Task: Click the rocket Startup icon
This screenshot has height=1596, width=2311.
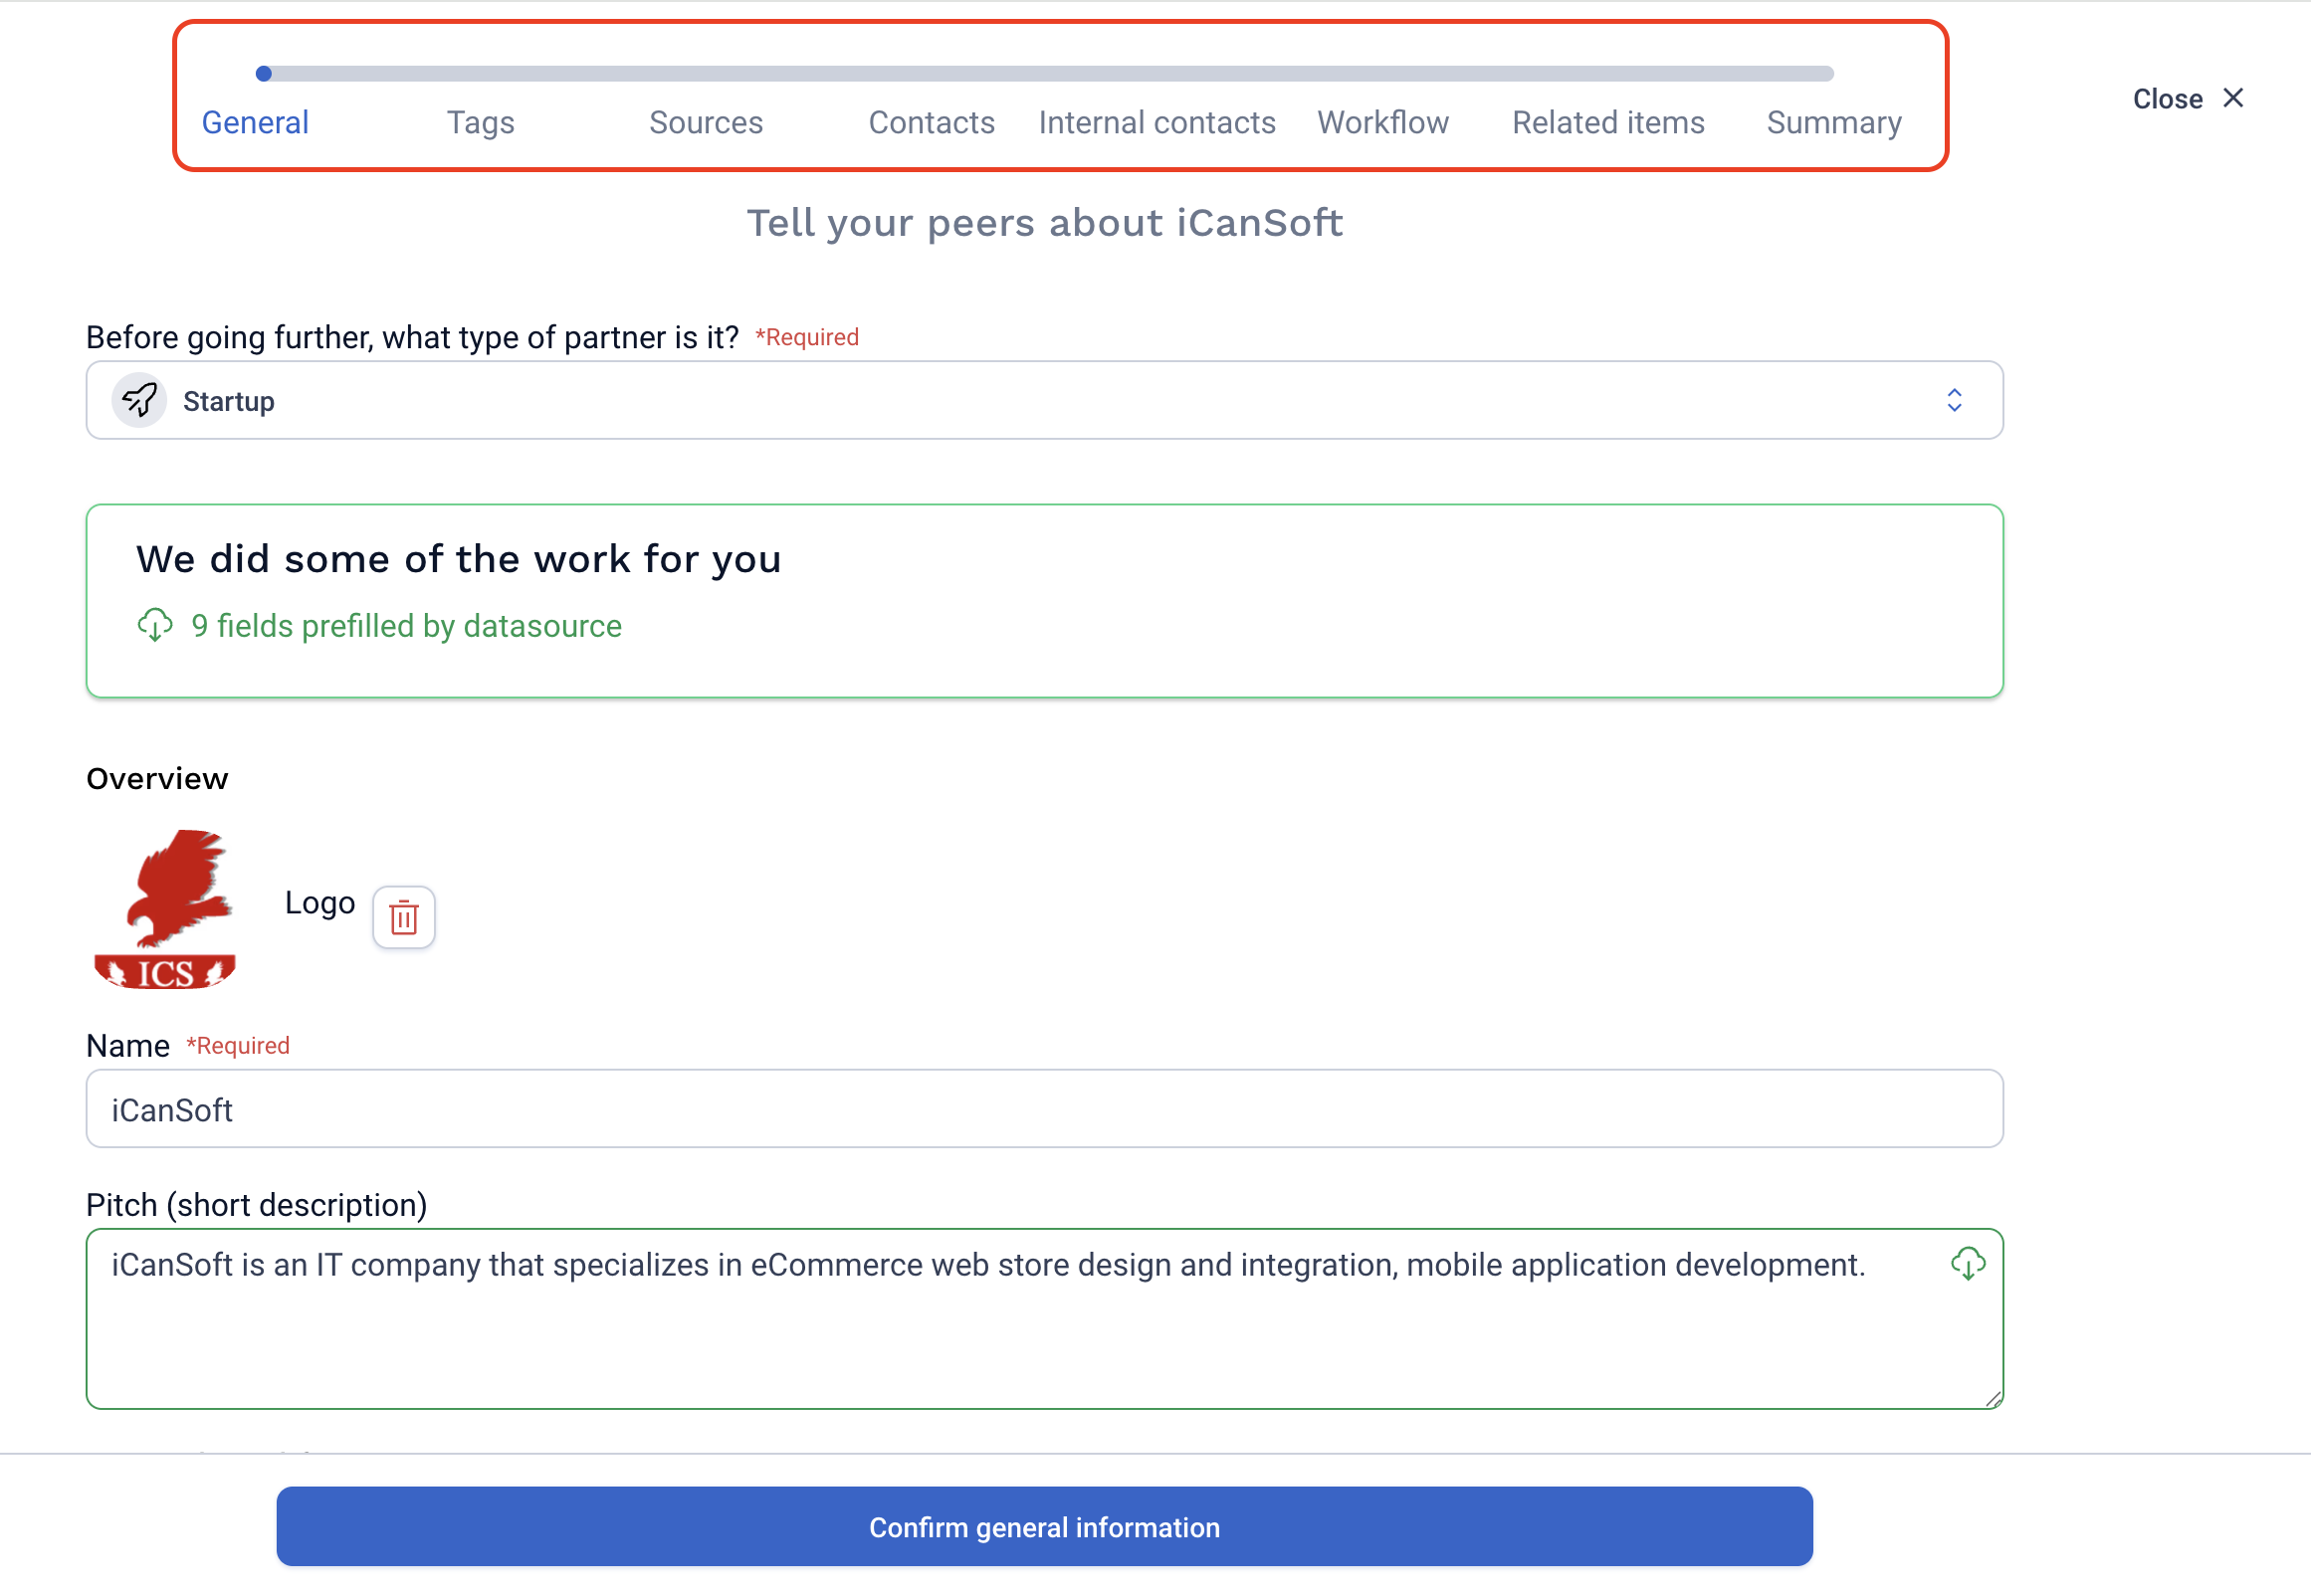Action: (x=139, y=400)
